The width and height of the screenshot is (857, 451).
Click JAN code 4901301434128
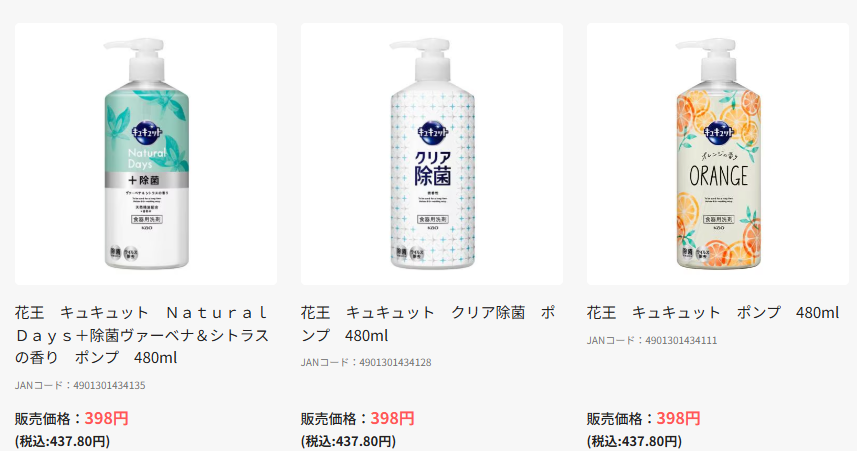tap(366, 362)
